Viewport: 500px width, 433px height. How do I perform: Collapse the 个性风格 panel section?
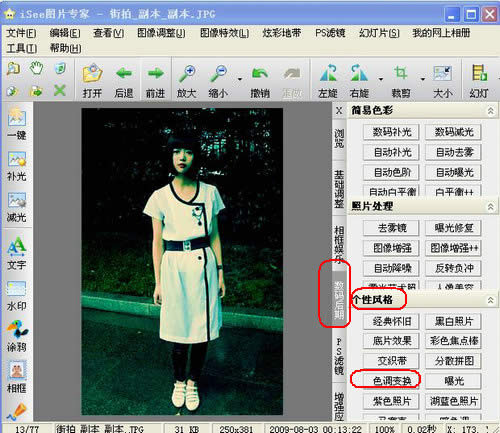pyautogui.click(x=491, y=300)
